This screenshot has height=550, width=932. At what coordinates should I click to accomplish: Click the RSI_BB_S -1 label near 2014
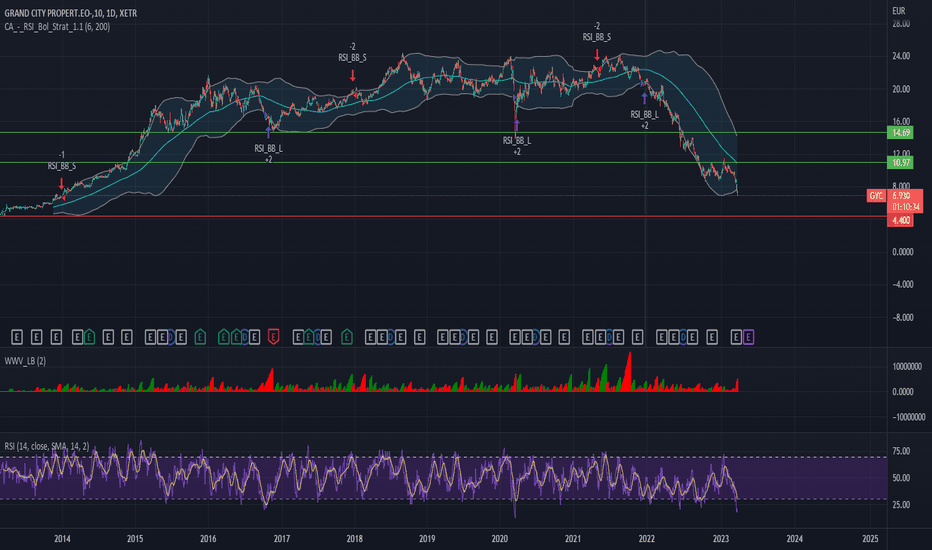pos(62,161)
